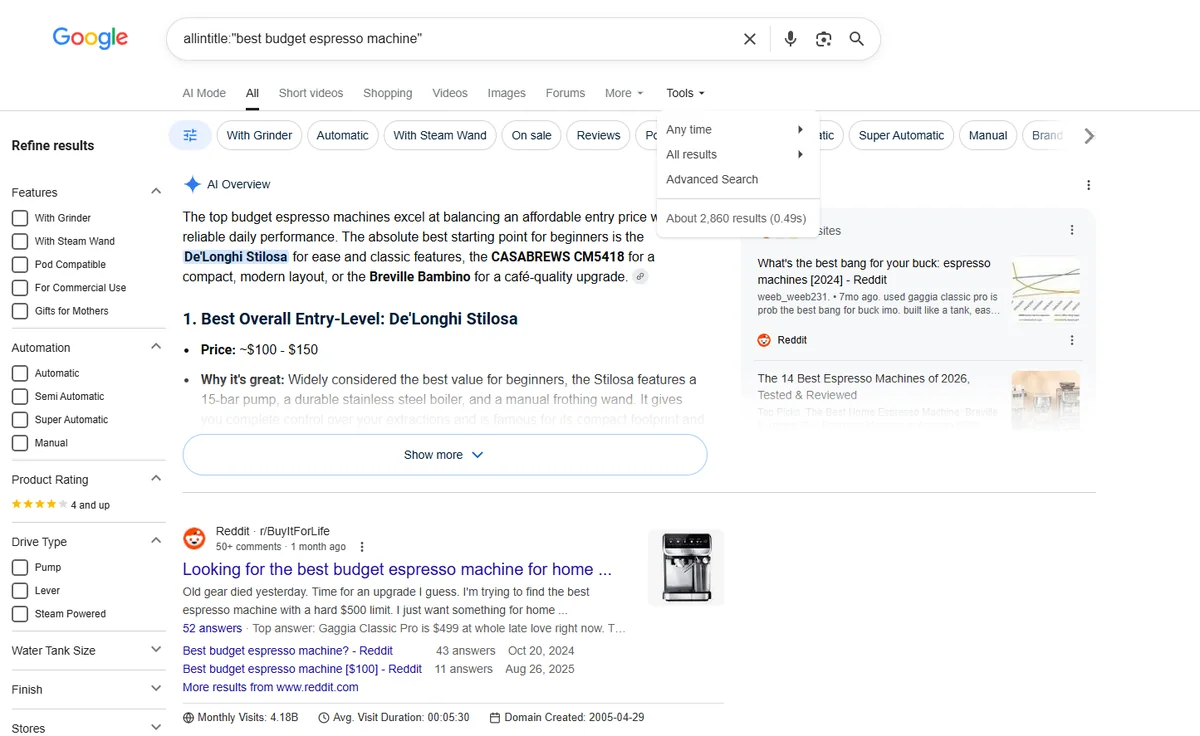Open AI Overview three-dot options menu

(x=1088, y=185)
